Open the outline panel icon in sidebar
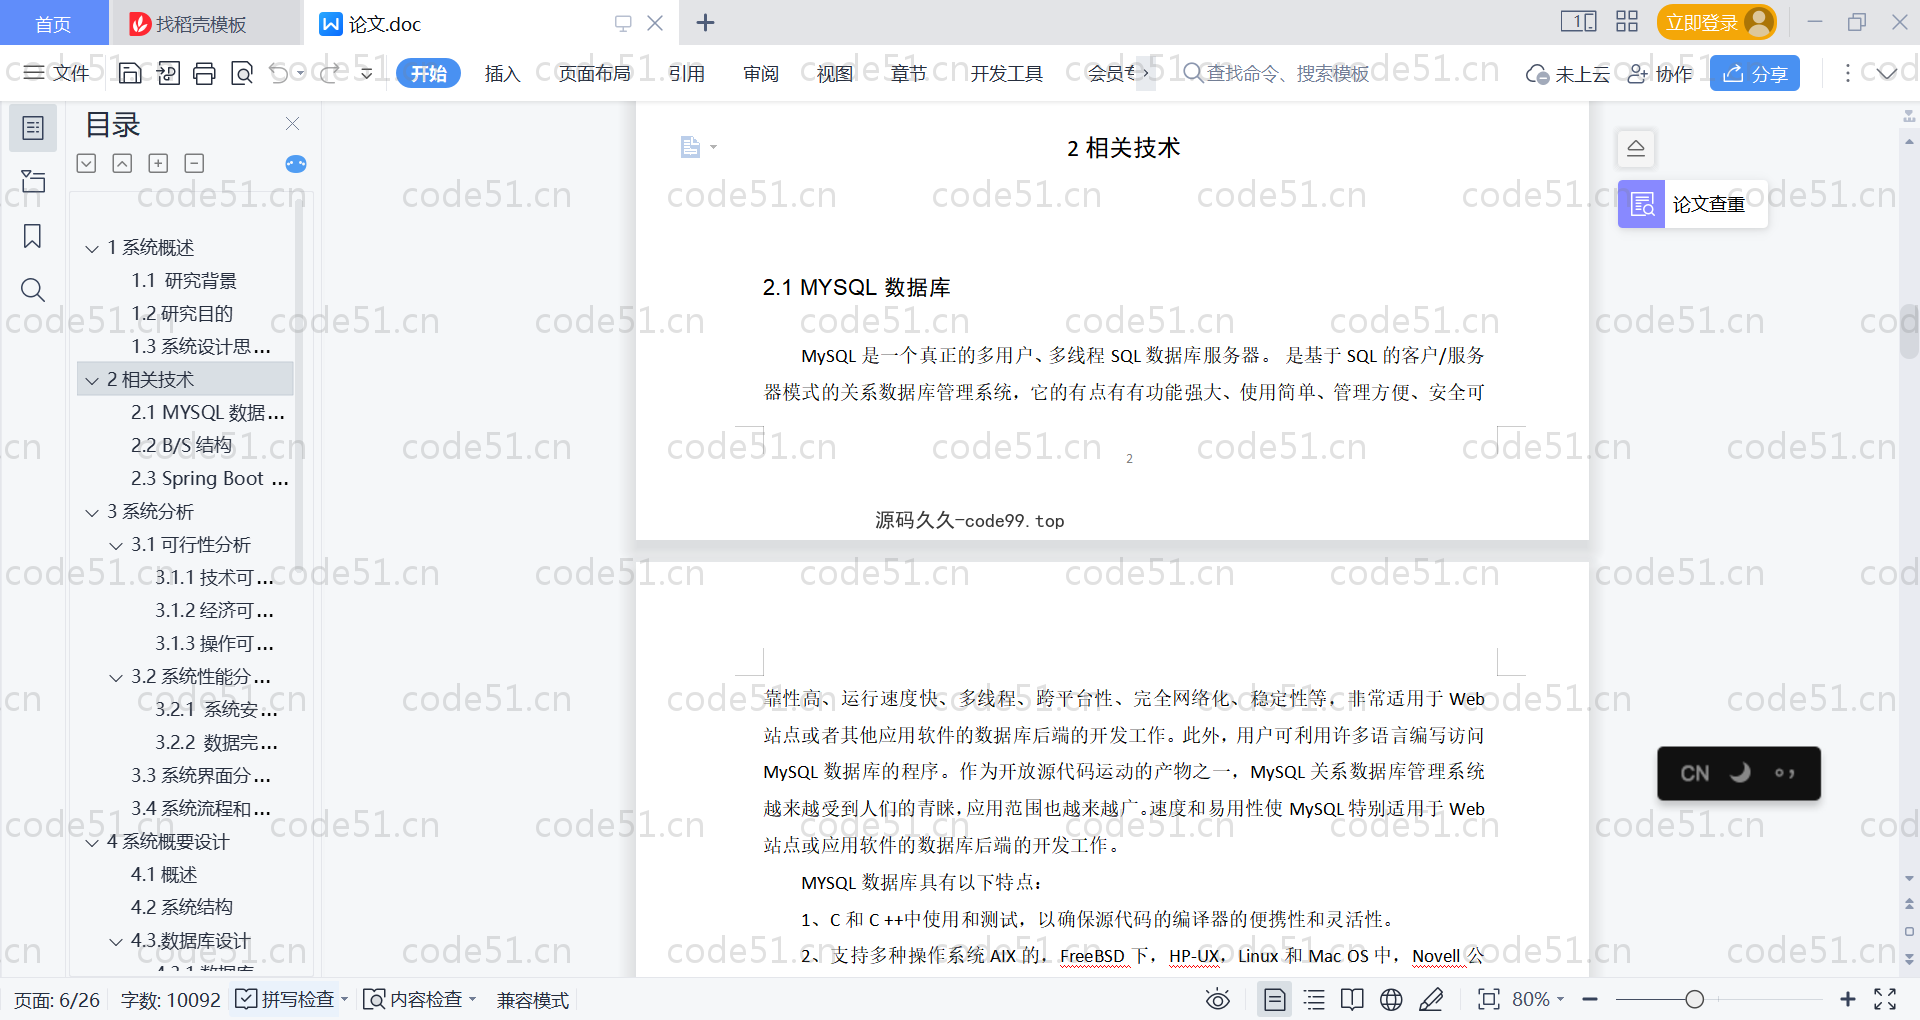This screenshot has width=1920, height=1020. [33, 128]
